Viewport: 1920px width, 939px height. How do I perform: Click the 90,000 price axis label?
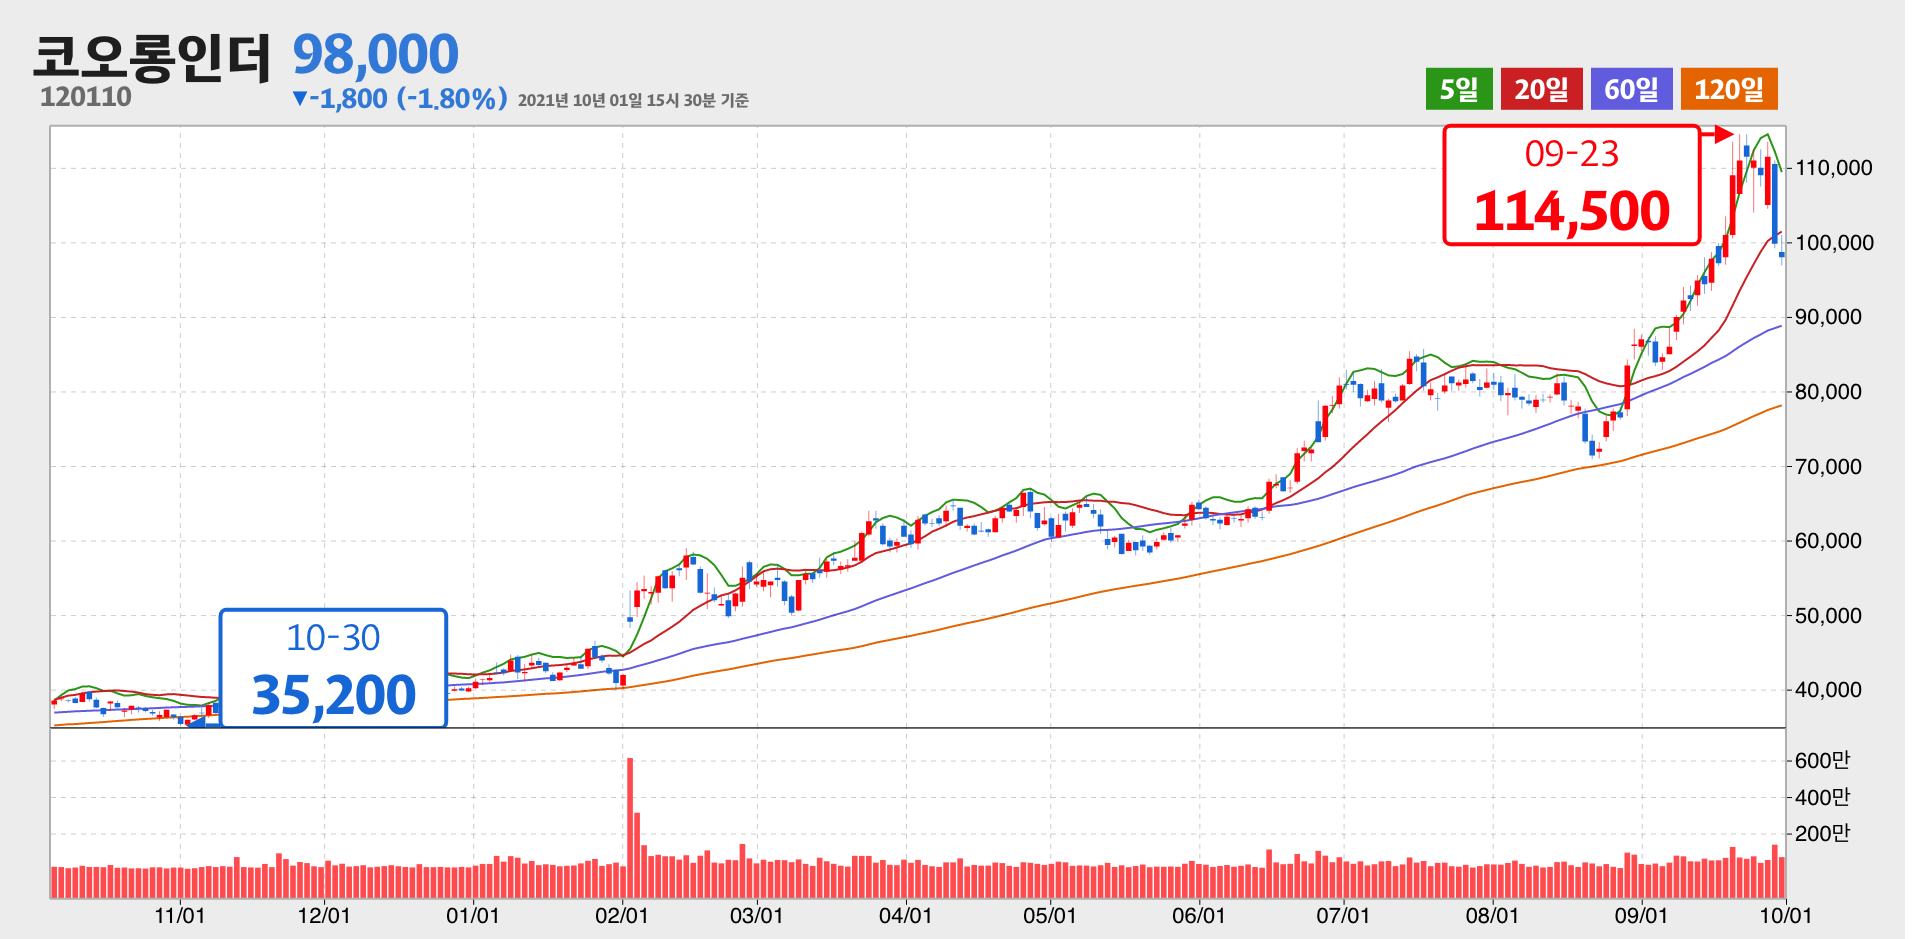tap(1828, 317)
